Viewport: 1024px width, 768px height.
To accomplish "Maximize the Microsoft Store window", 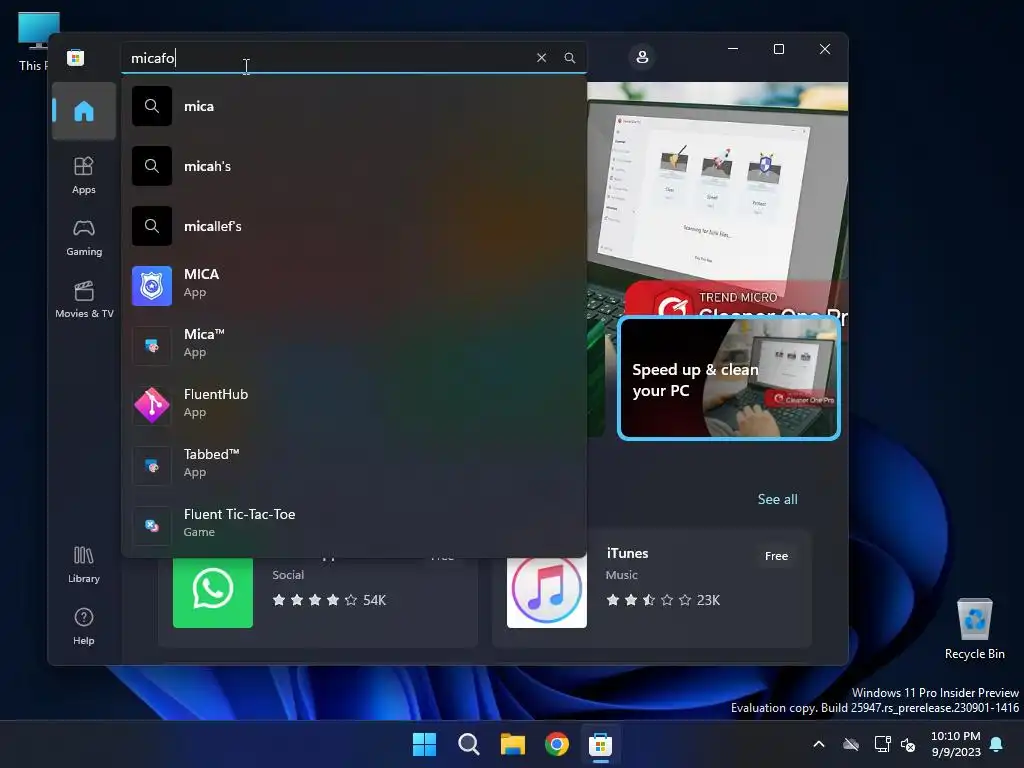I will coord(778,49).
